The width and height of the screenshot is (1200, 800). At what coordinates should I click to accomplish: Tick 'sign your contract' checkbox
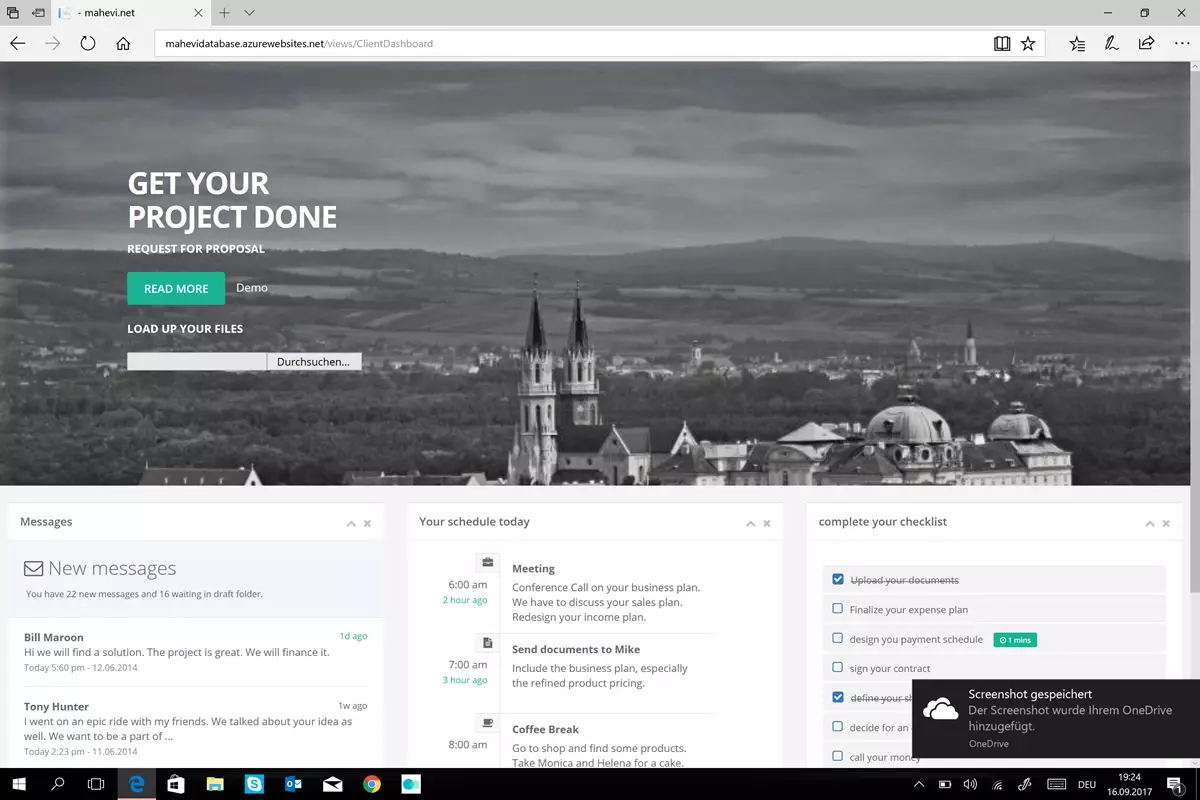click(x=838, y=667)
